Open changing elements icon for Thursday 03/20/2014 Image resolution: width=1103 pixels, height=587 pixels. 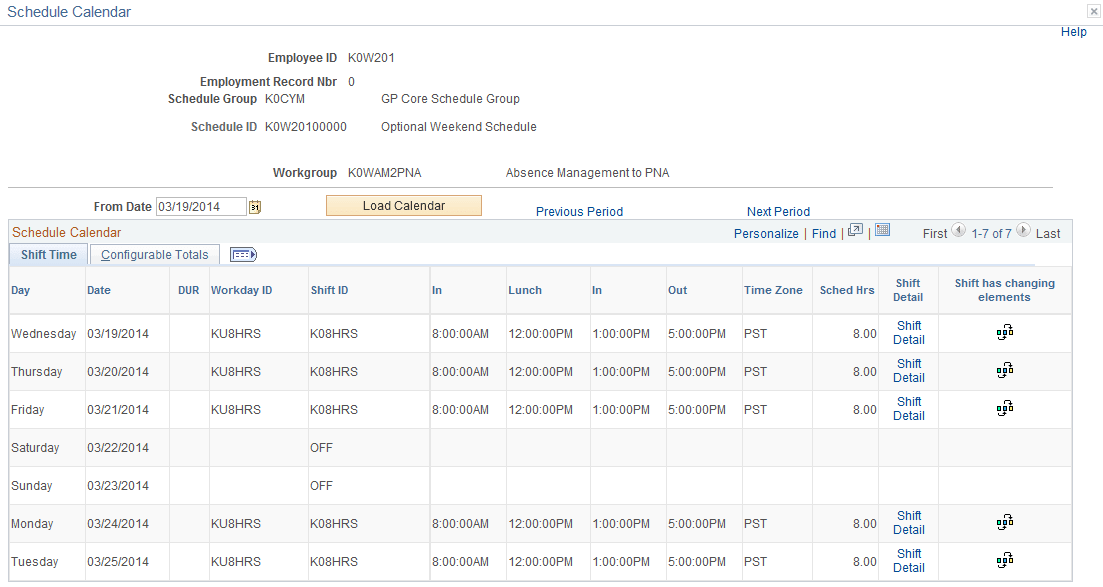[1005, 370]
